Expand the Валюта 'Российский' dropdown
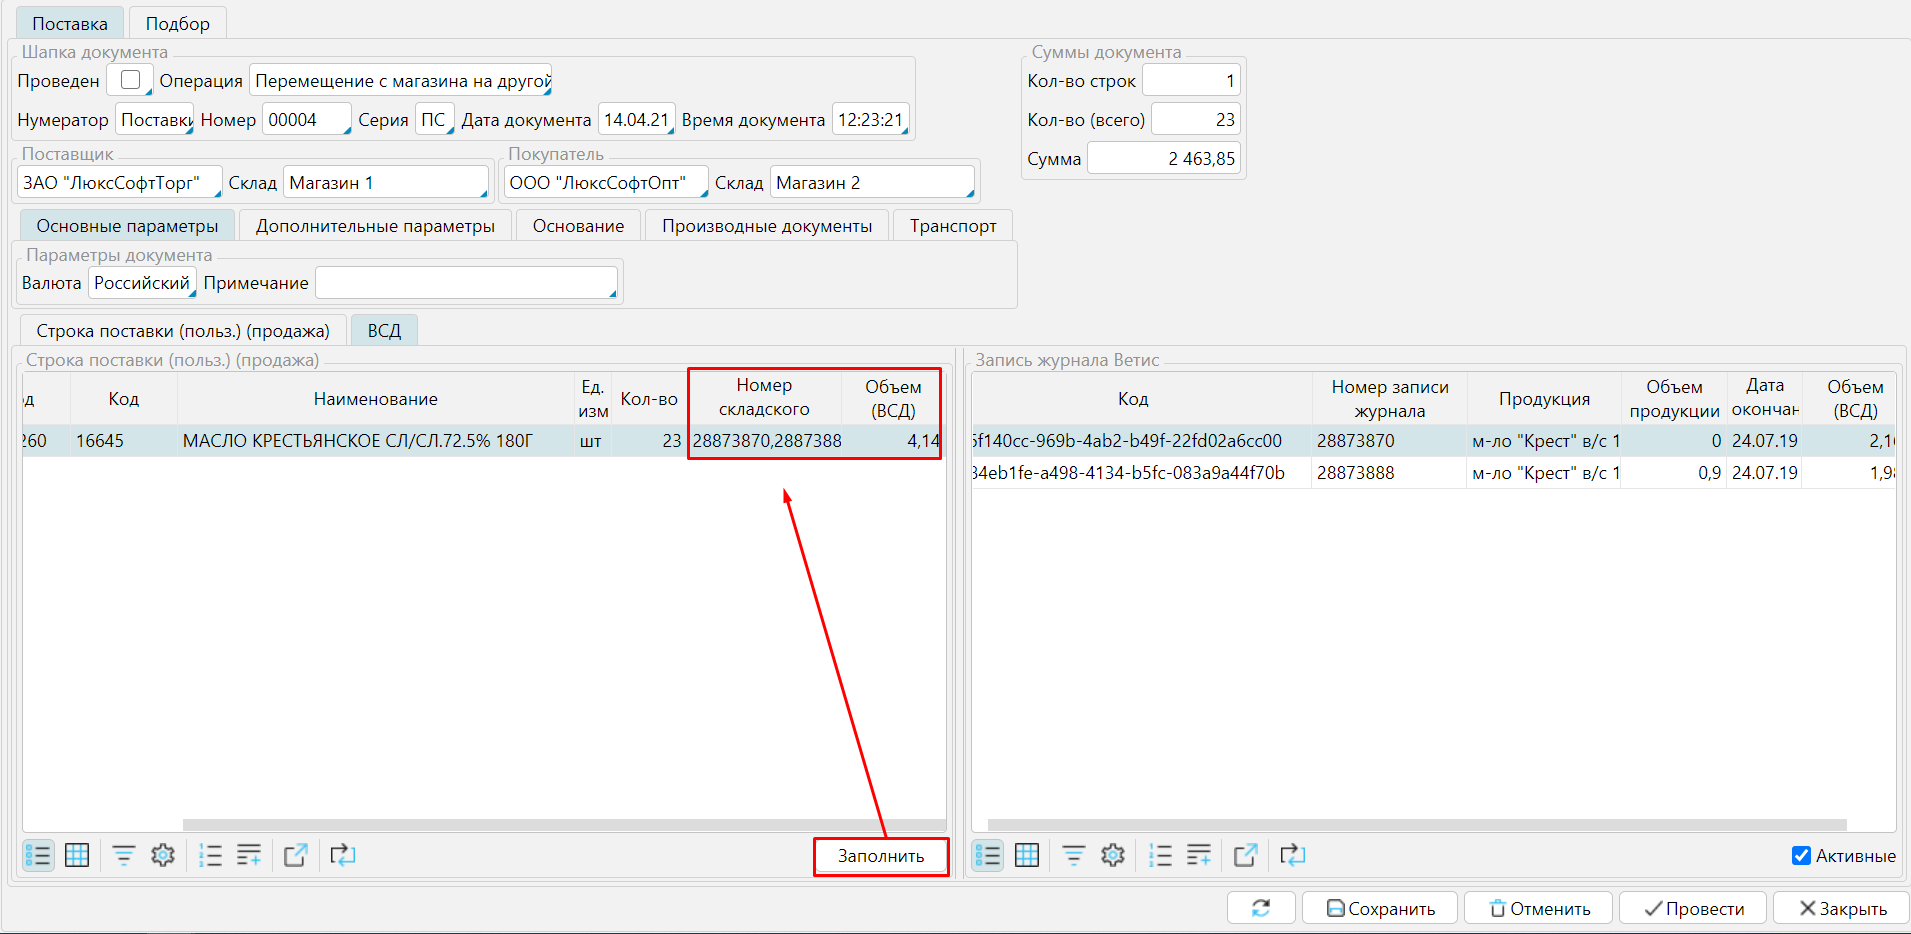The image size is (1911, 934). click(x=142, y=283)
